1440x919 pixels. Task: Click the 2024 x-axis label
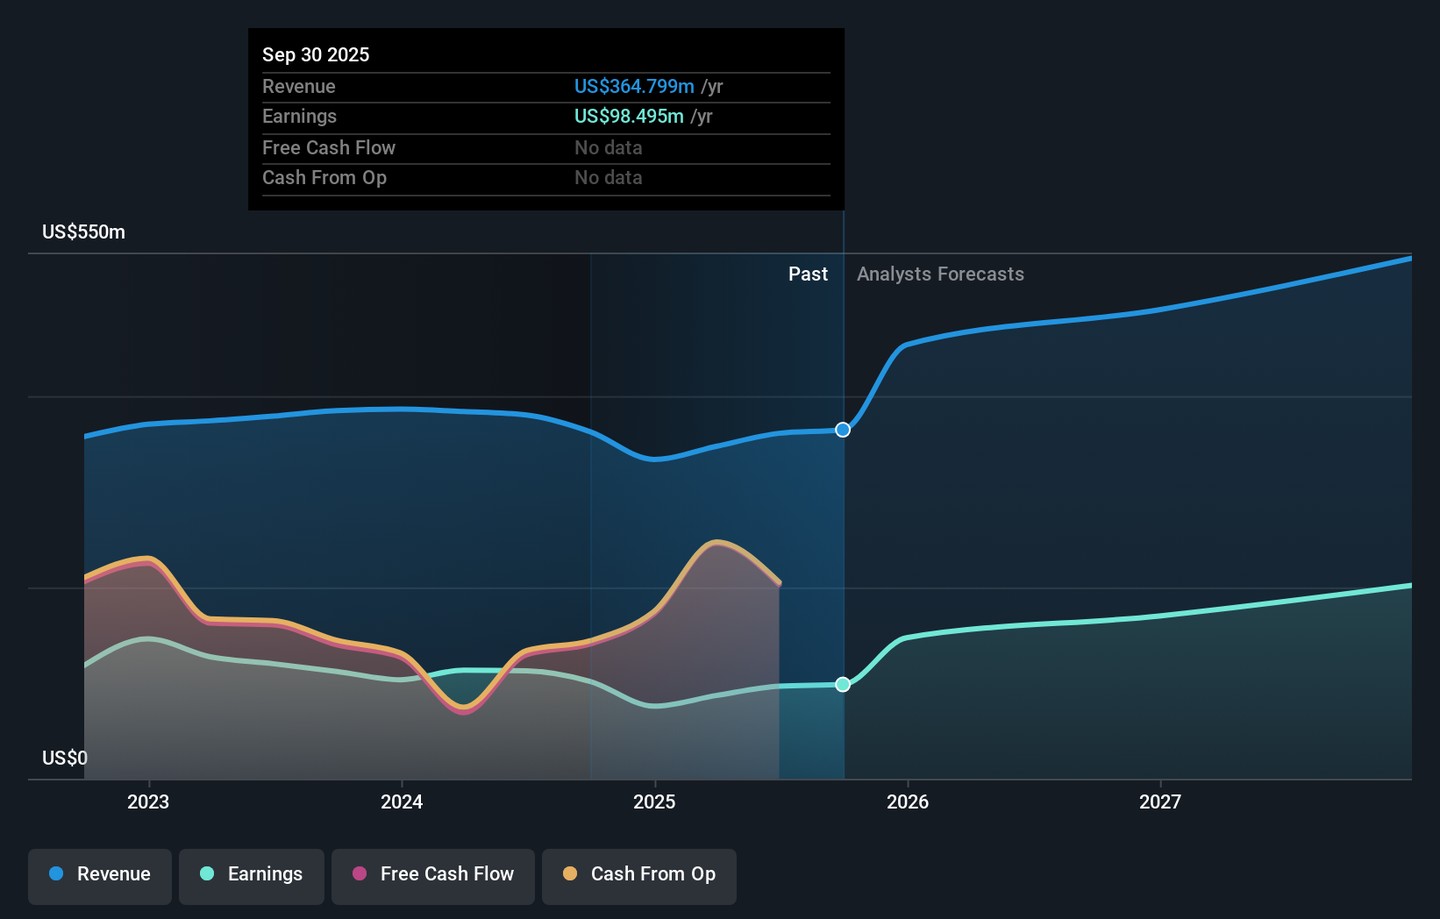point(401,802)
